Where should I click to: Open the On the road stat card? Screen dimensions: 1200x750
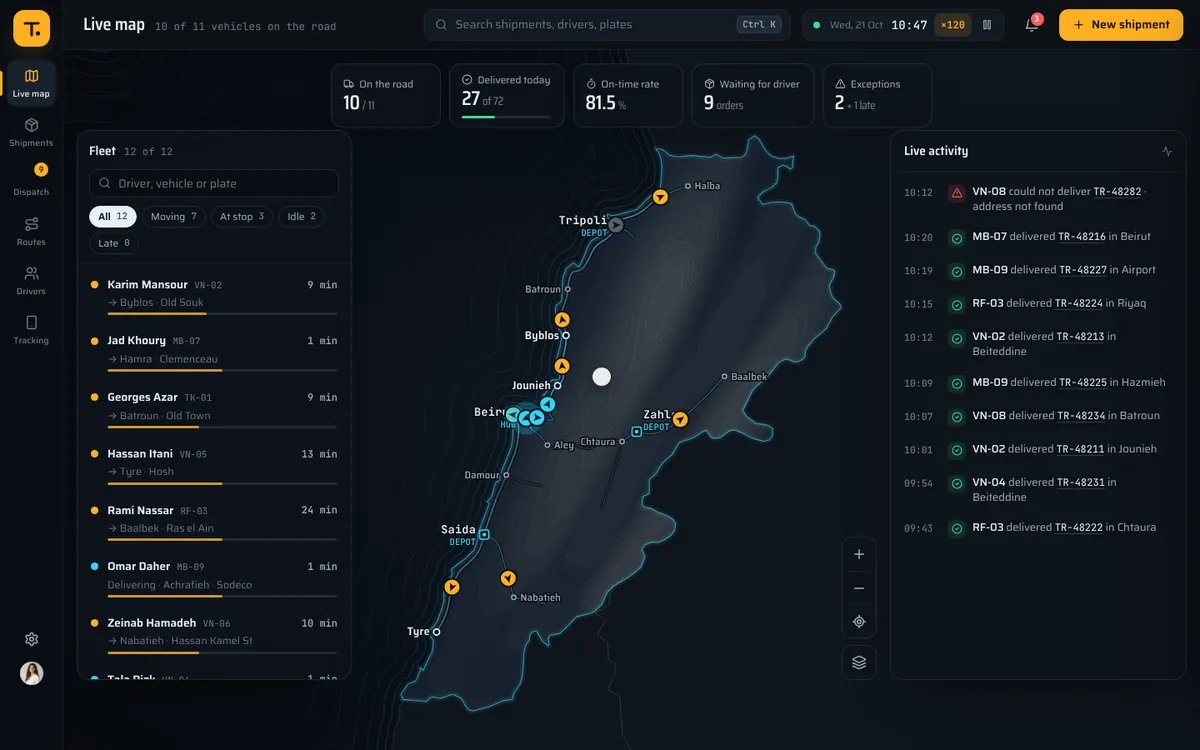coord(385,96)
